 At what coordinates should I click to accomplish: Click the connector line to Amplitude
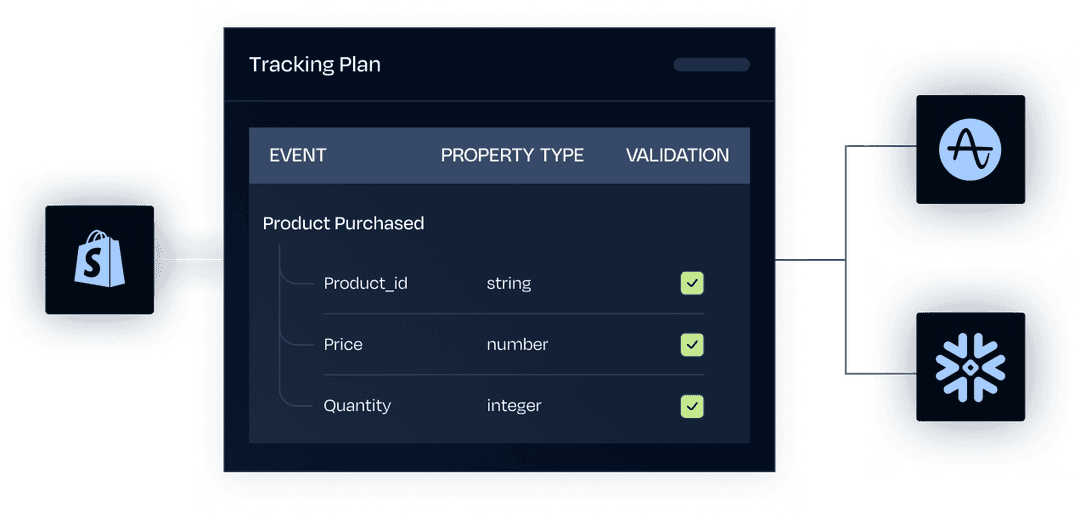point(881,146)
